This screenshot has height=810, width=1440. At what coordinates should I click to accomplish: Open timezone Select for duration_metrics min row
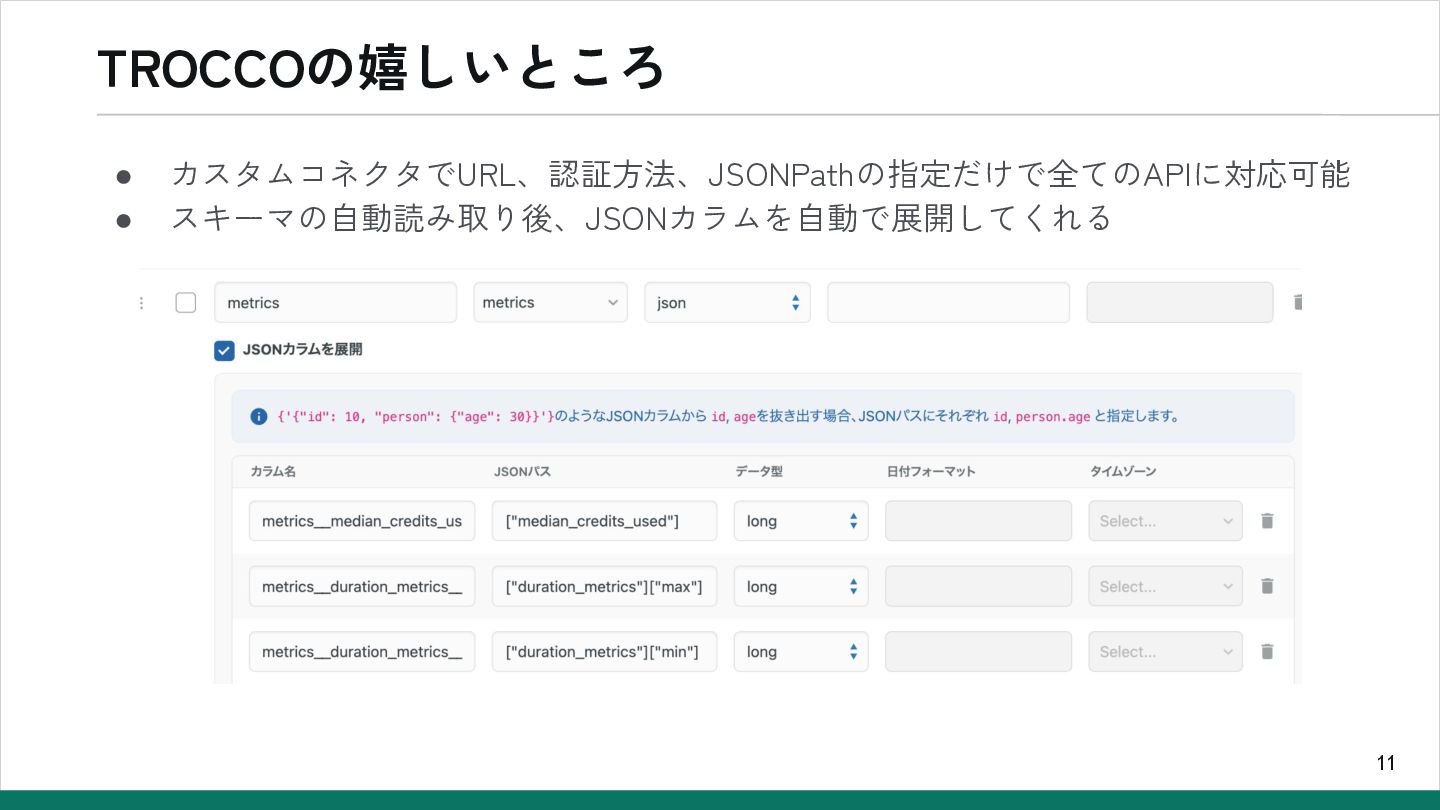[1165, 651]
